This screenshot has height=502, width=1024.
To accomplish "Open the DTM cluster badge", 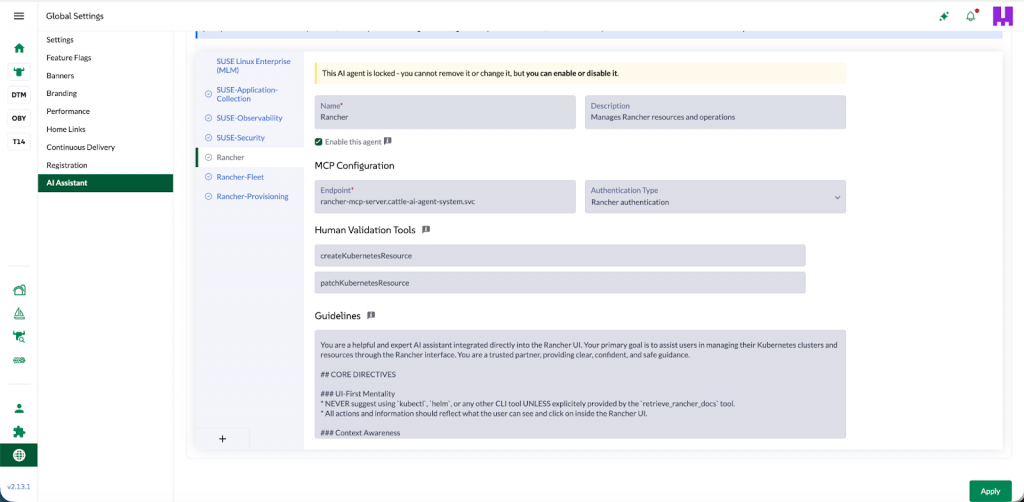I will tap(19, 95).
